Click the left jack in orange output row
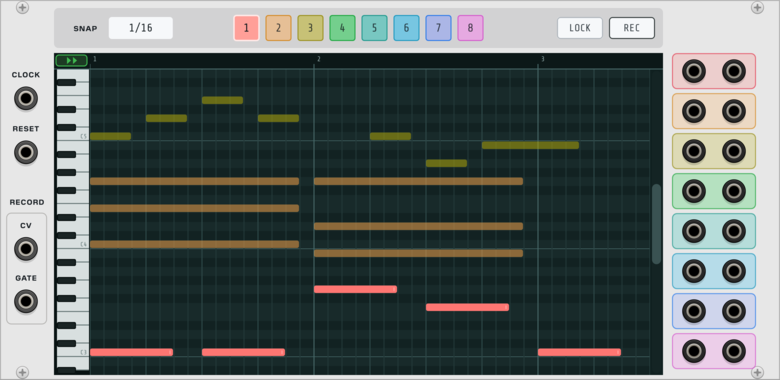Screen dimensions: 780x380 (694, 111)
